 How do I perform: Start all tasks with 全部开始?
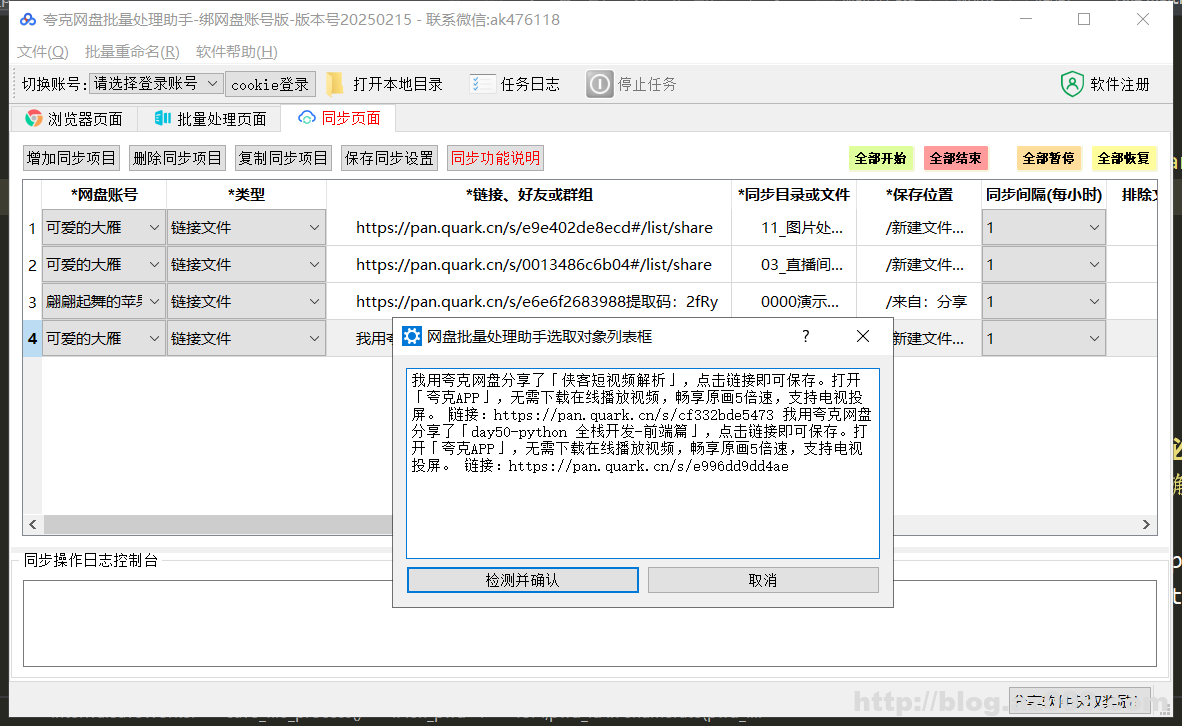881,158
